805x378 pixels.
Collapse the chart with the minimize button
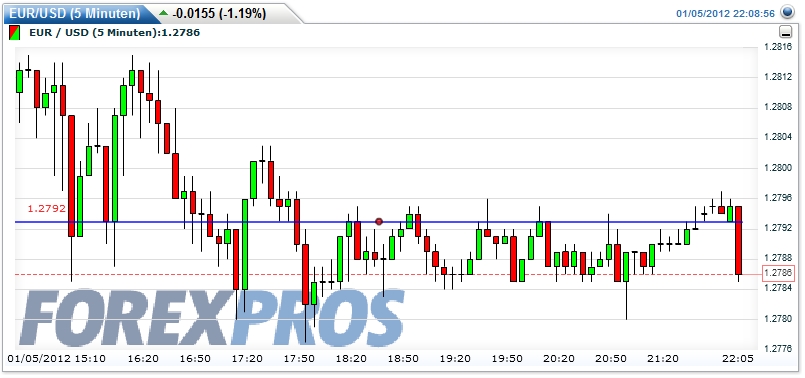[x=785, y=33]
